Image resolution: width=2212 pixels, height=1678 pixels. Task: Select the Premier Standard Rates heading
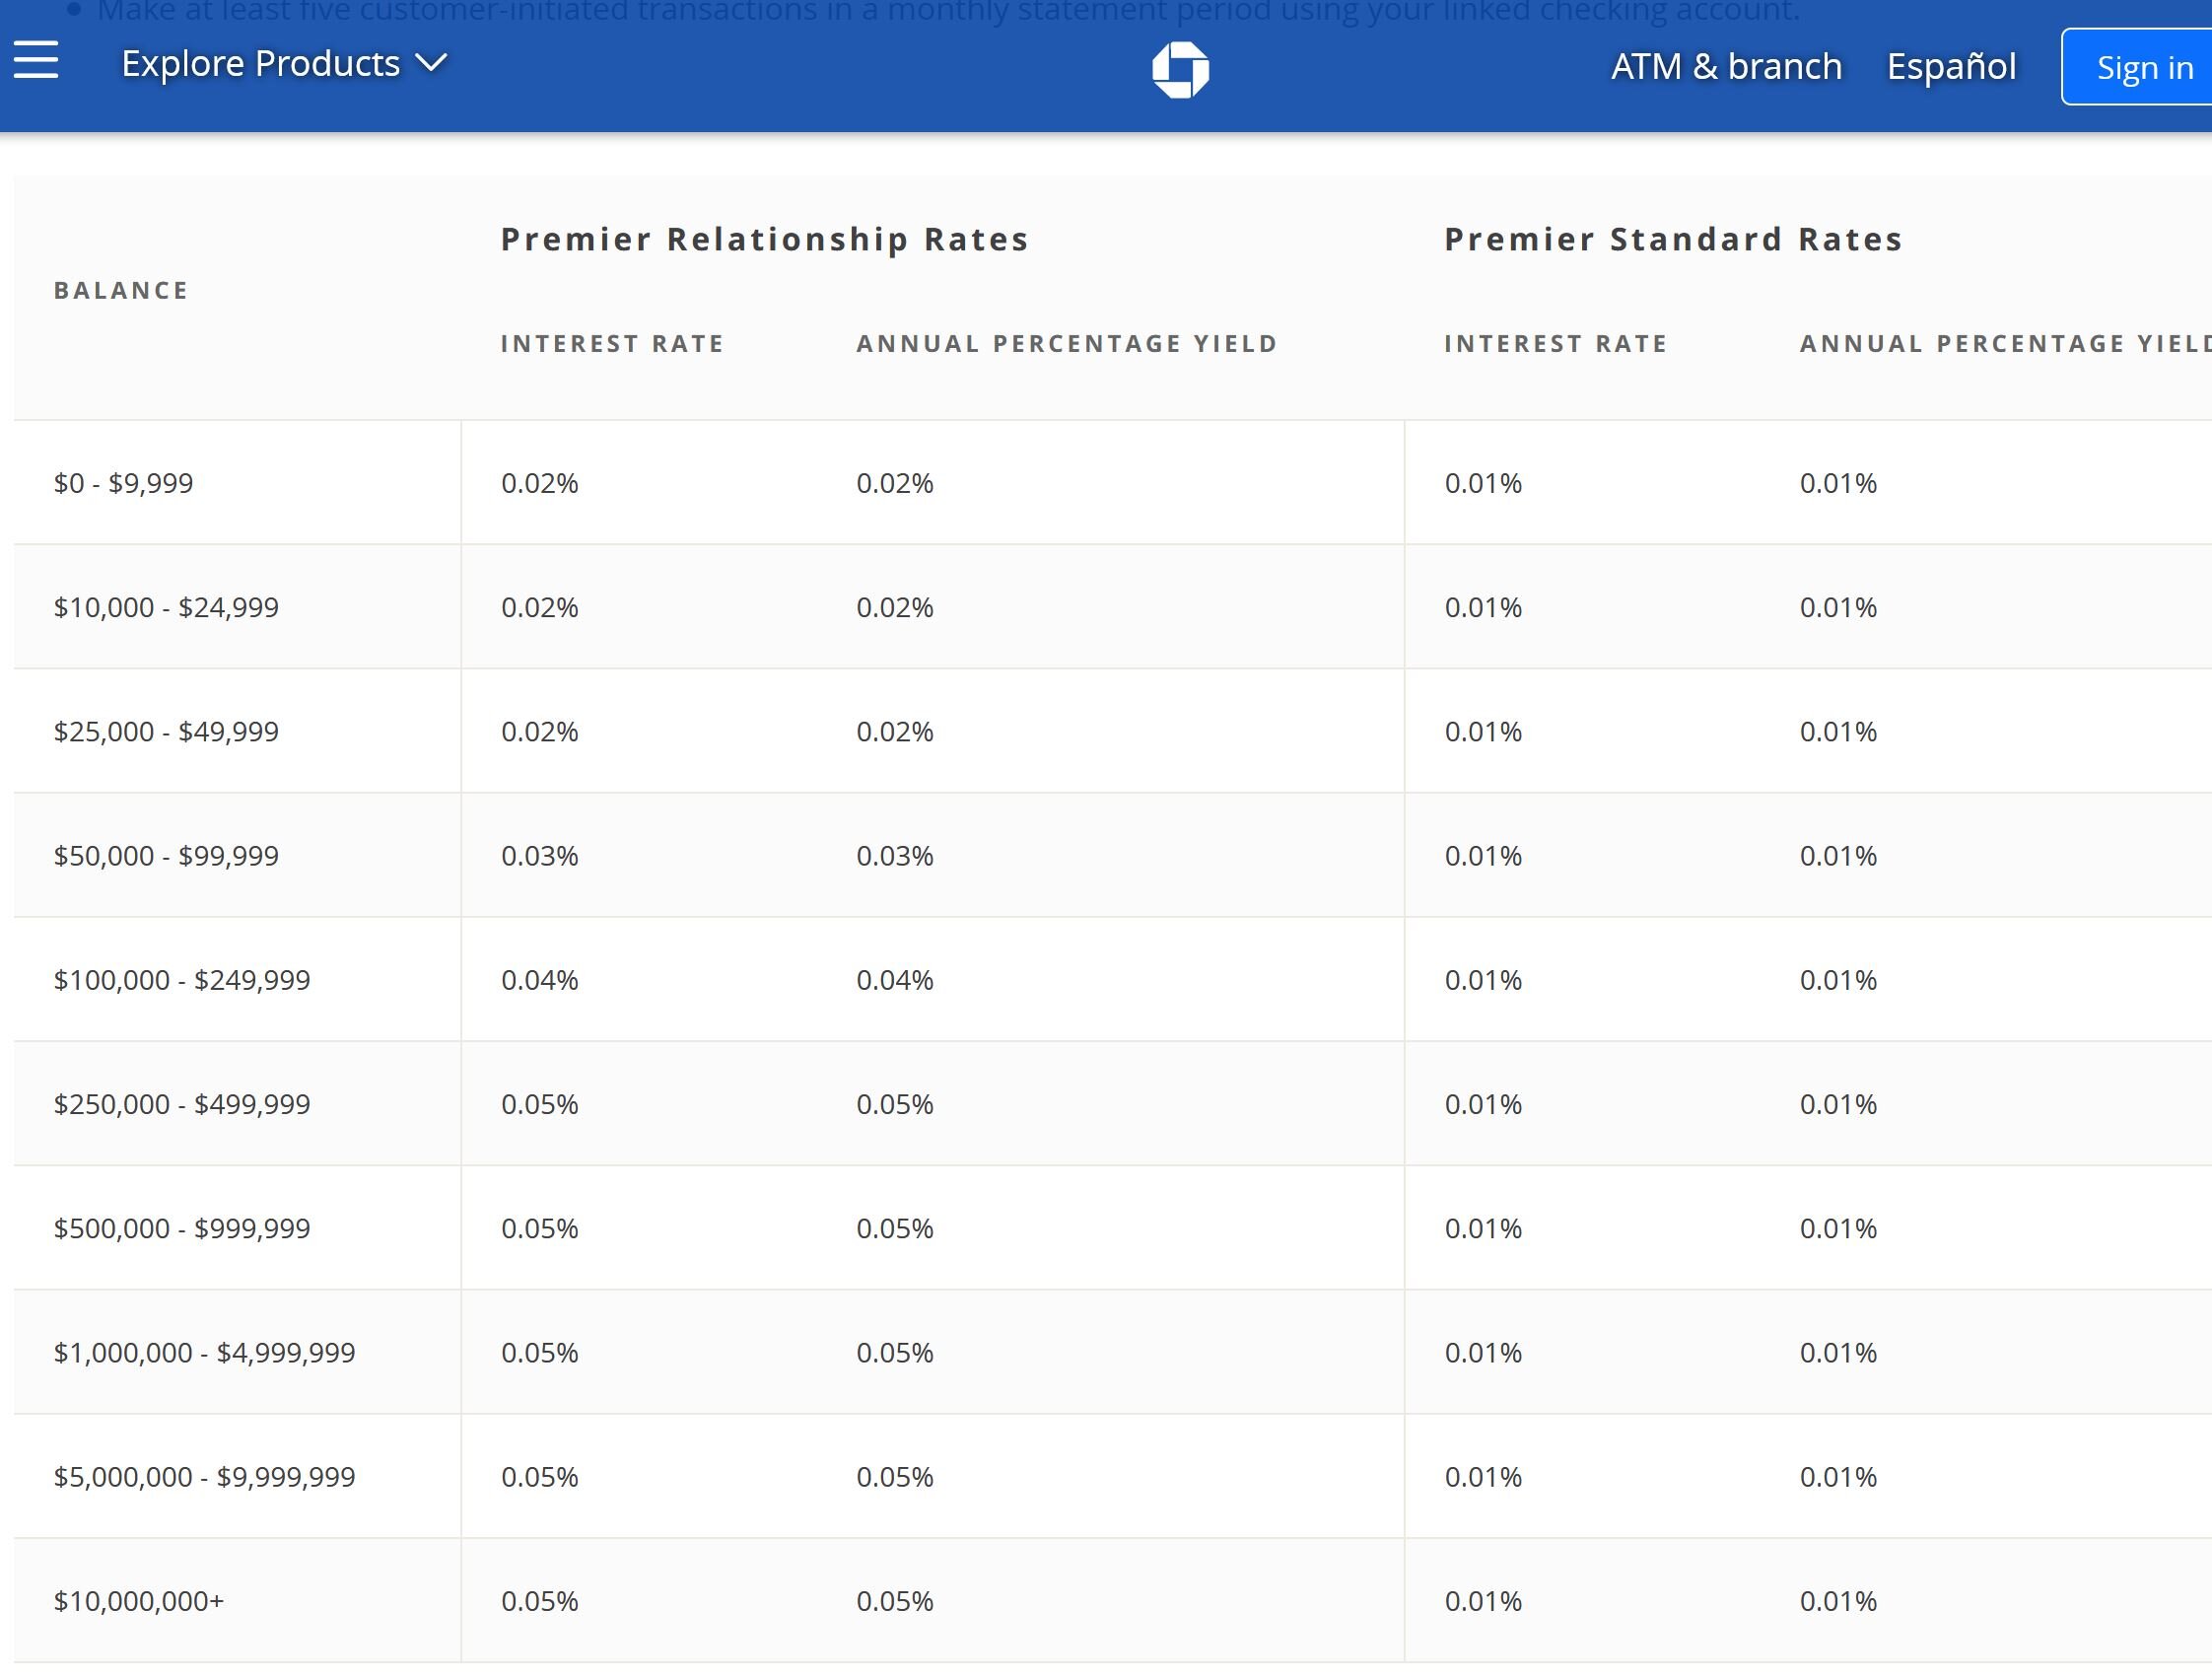click(1673, 239)
